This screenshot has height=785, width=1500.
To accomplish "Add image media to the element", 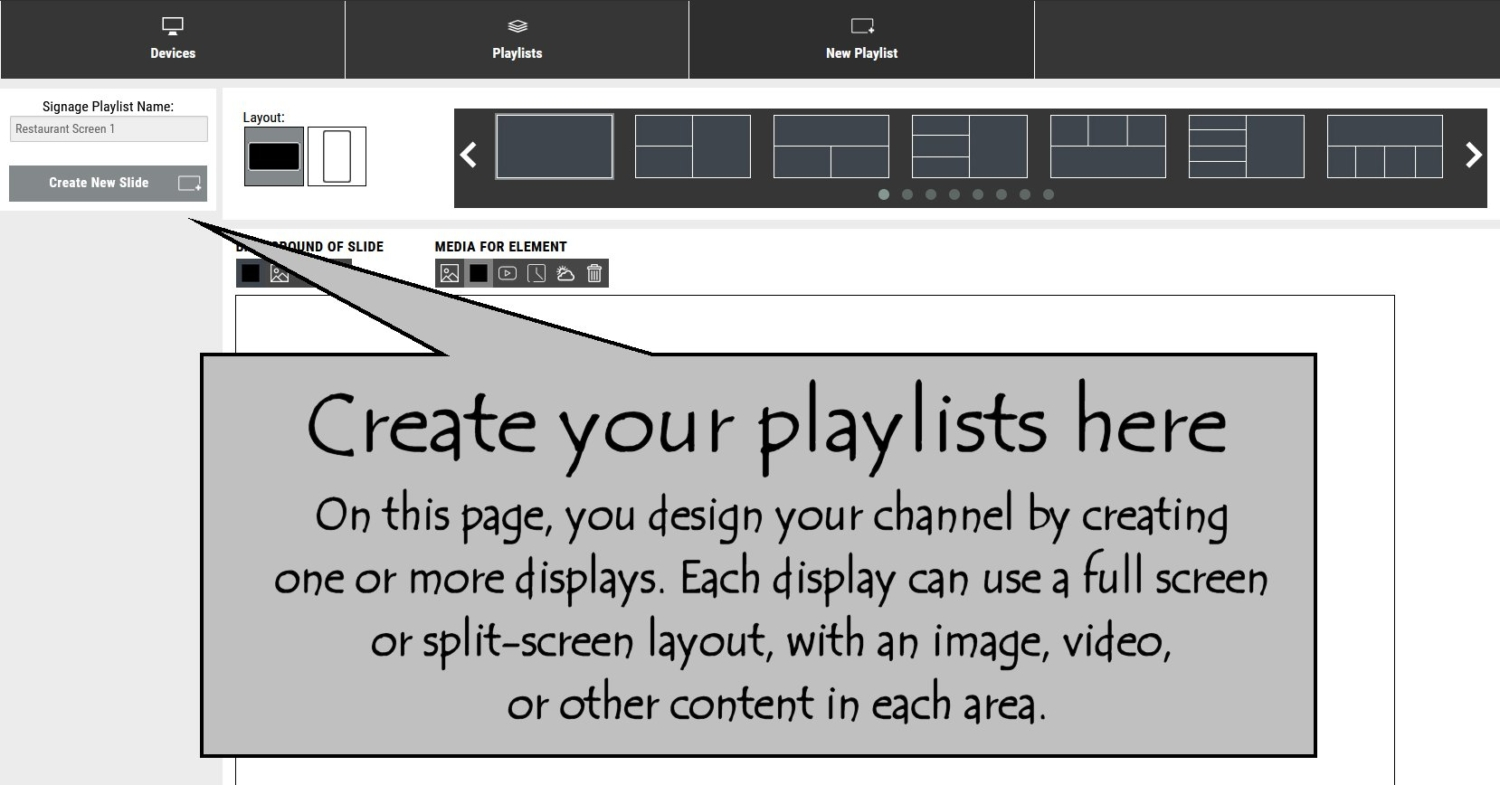I will coord(450,273).
